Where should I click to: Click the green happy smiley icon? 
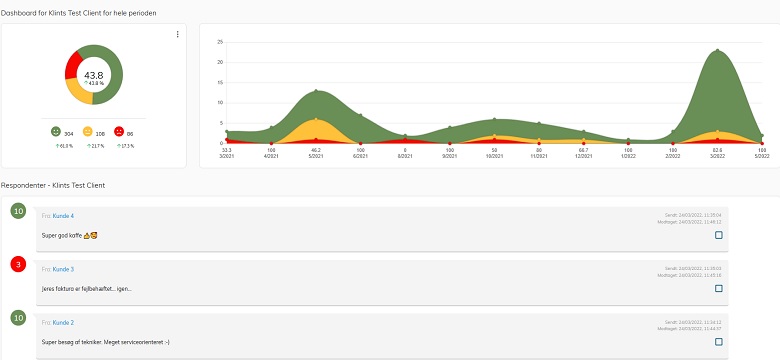(x=56, y=132)
